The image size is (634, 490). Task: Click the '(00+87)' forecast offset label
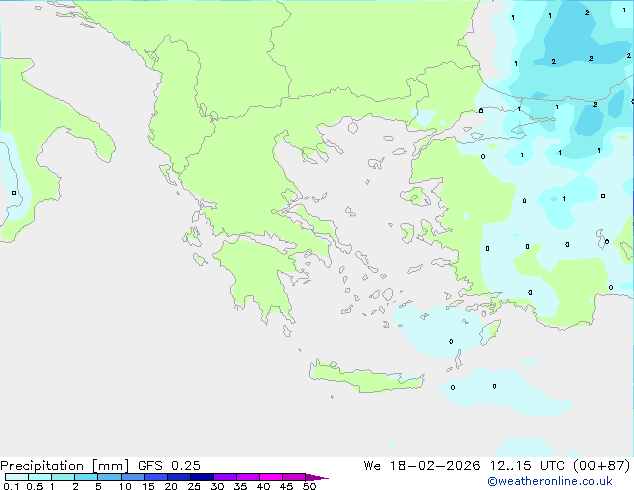(602, 466)
